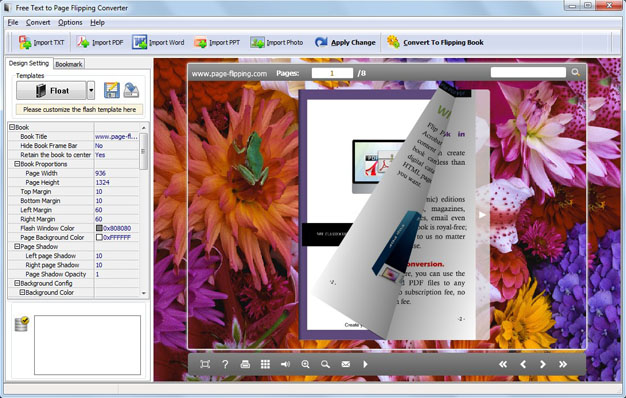Click the Hide Book Frame Bar value
The width and height of the screenshot is (626, 398).
(116, 145)
